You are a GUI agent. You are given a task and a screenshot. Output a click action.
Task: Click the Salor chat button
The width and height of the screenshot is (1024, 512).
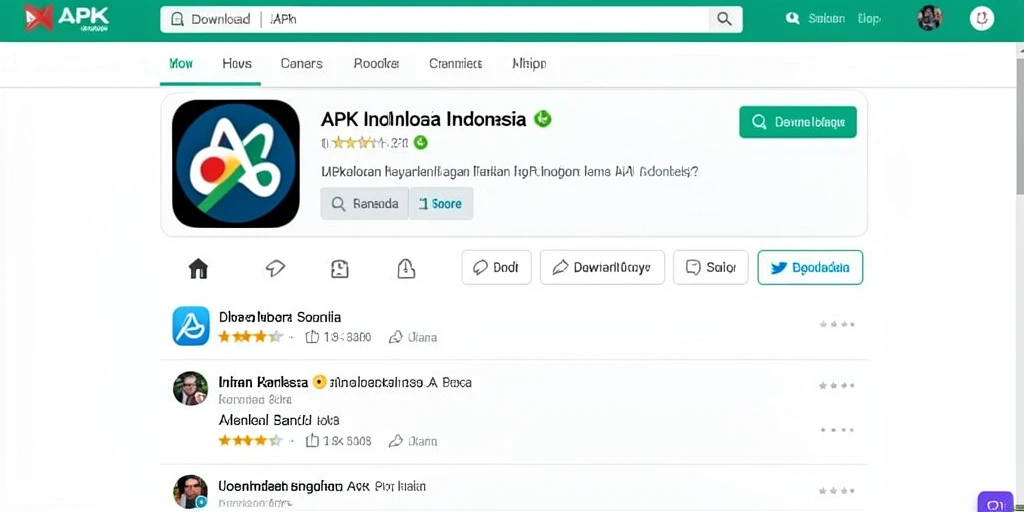(711, 267)
